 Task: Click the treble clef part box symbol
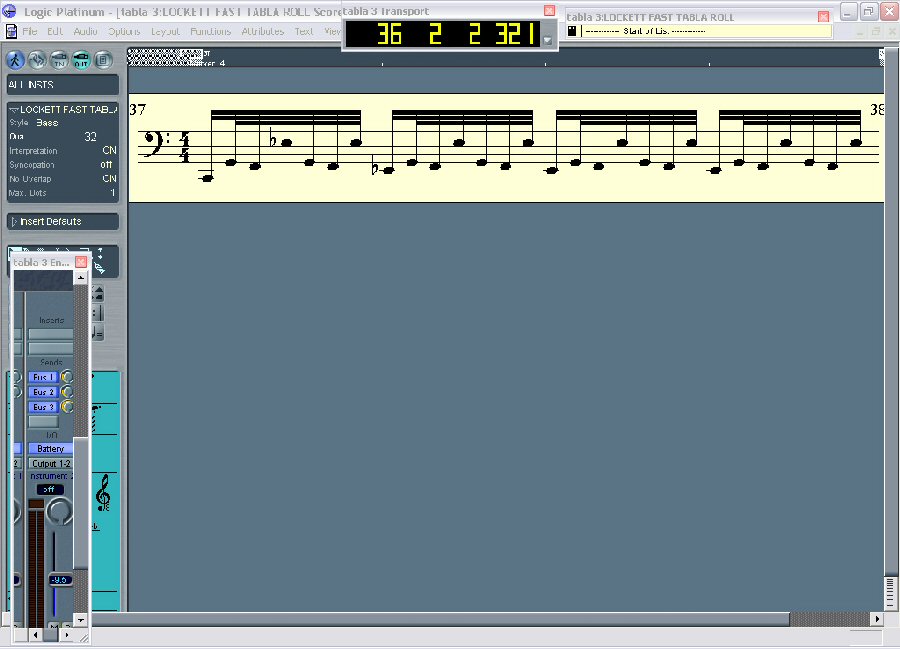click(x=102, y=494)
